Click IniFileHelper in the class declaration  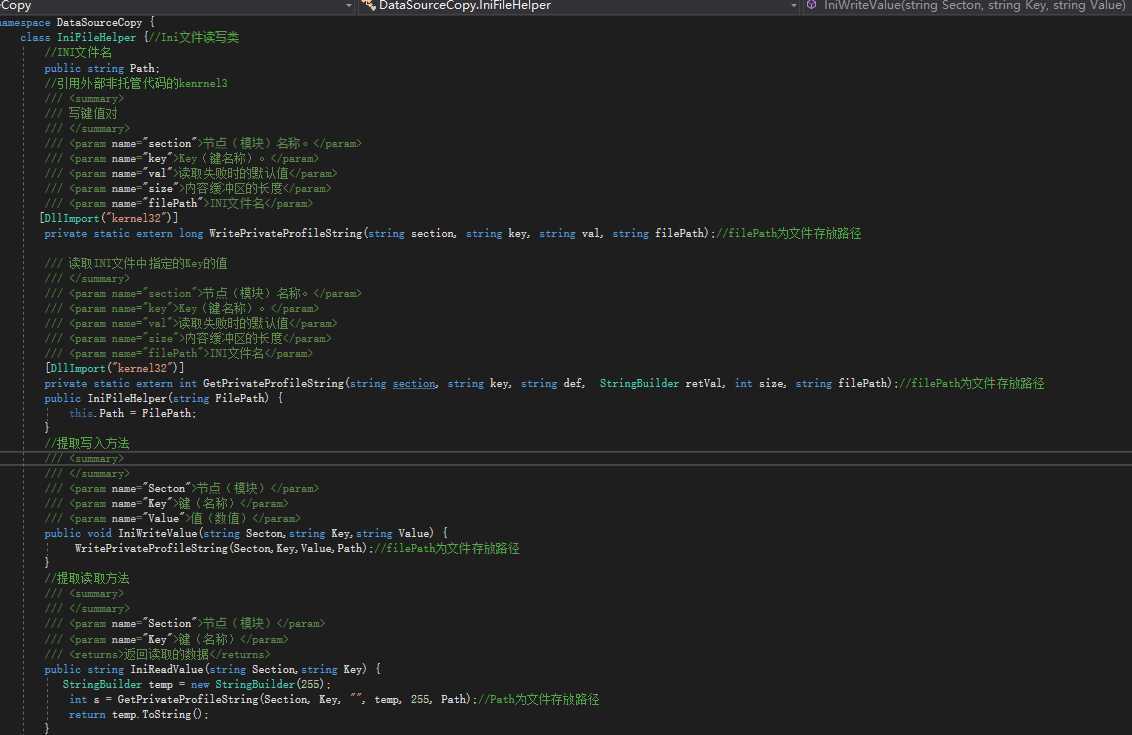click(x=96, y=38)
